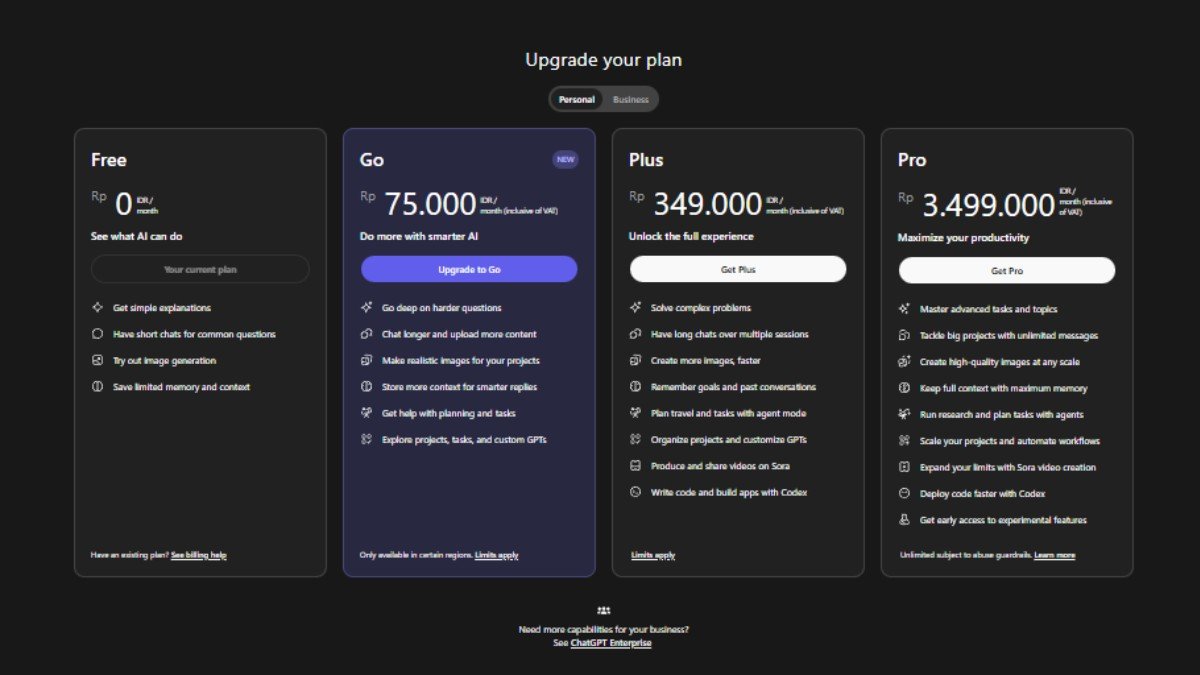Open the "See billing help" link
The width and height of the screenshot is (1200, 675).
198,554
